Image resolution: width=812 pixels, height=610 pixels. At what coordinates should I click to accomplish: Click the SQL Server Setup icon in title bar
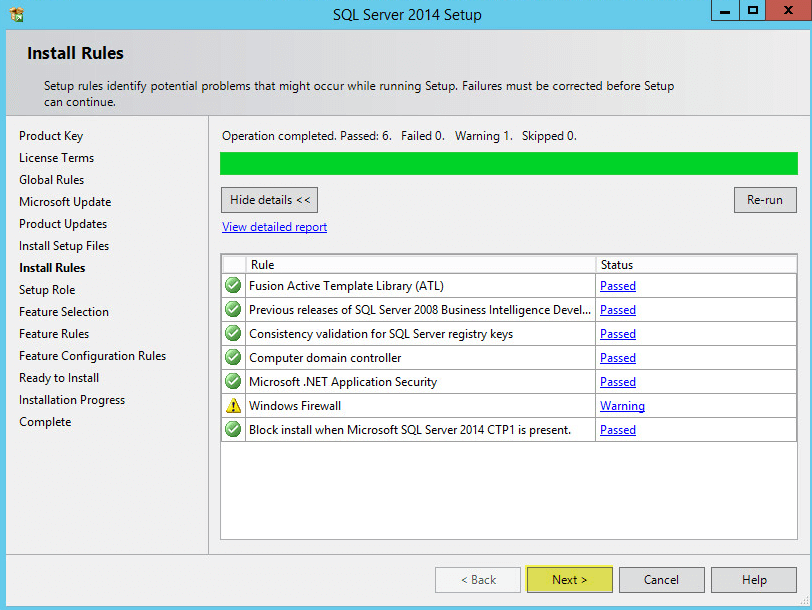[14, 12]
